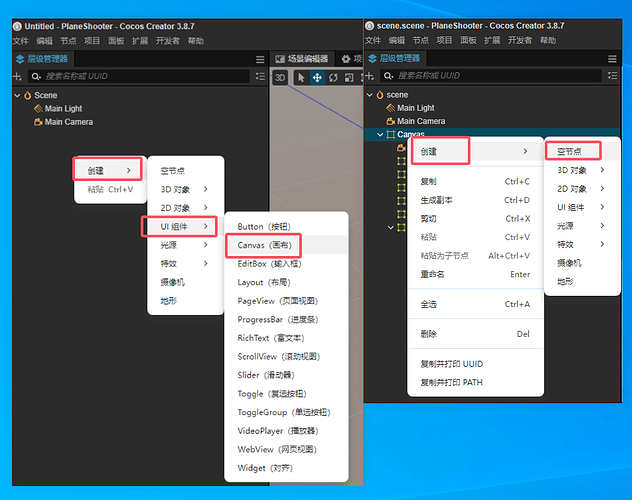This screenshot has width=632, height=500.
Task: Select Toggle (复选按钮) menu entry
Action: pyautogui.click(x=286, y=394)
